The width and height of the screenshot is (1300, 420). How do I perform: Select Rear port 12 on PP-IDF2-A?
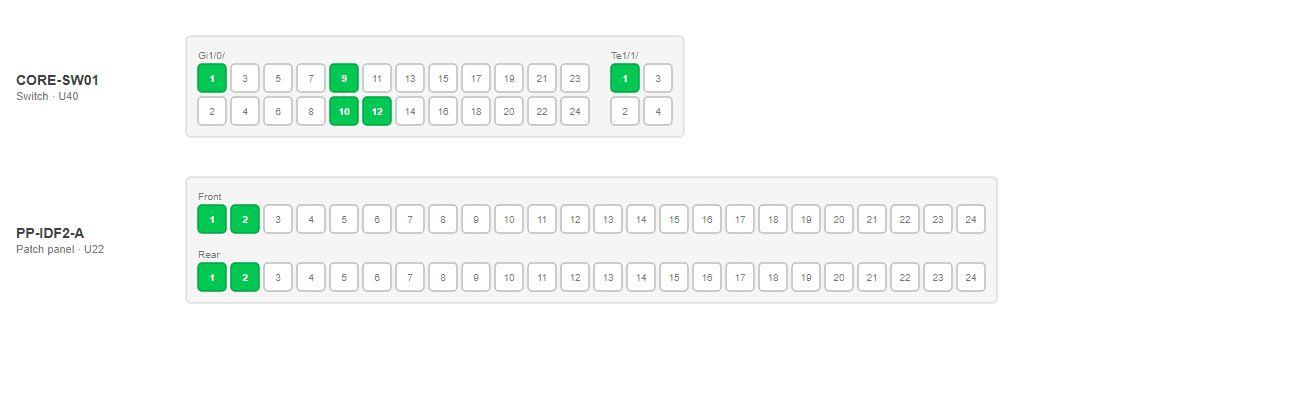pos(575,277)
